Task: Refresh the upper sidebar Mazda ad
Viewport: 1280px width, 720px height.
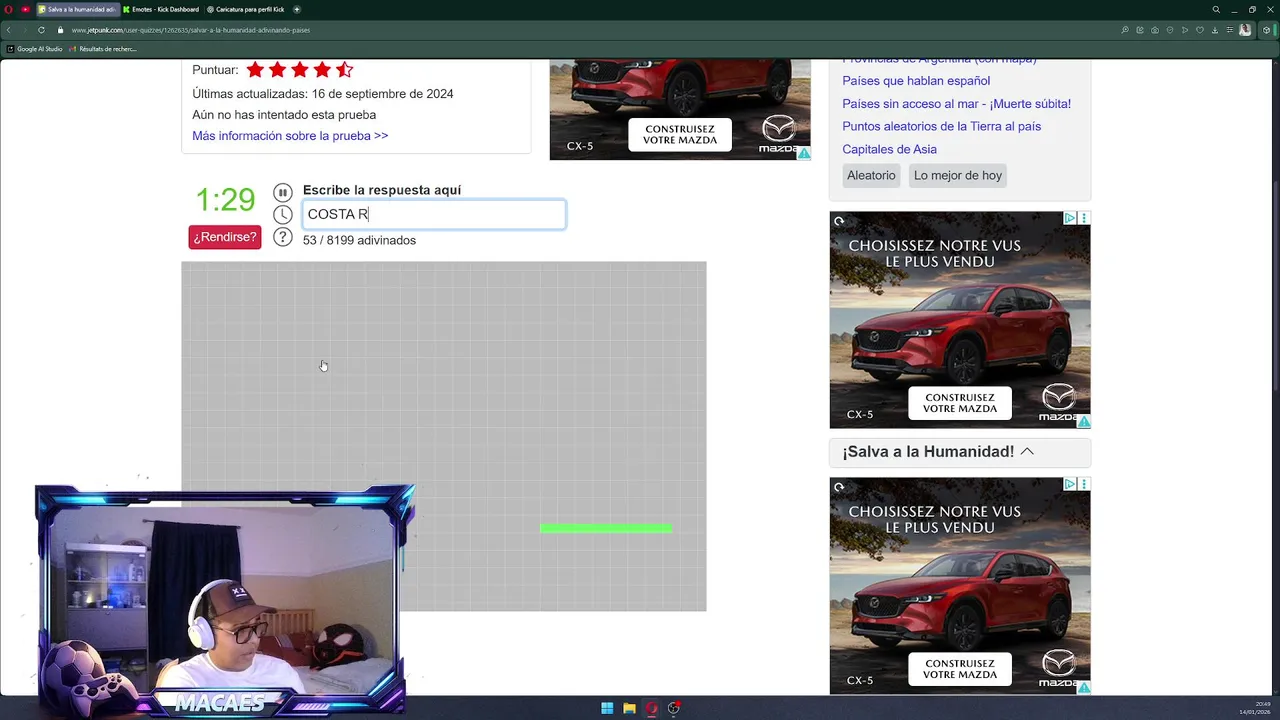Action: coord(839,221)
